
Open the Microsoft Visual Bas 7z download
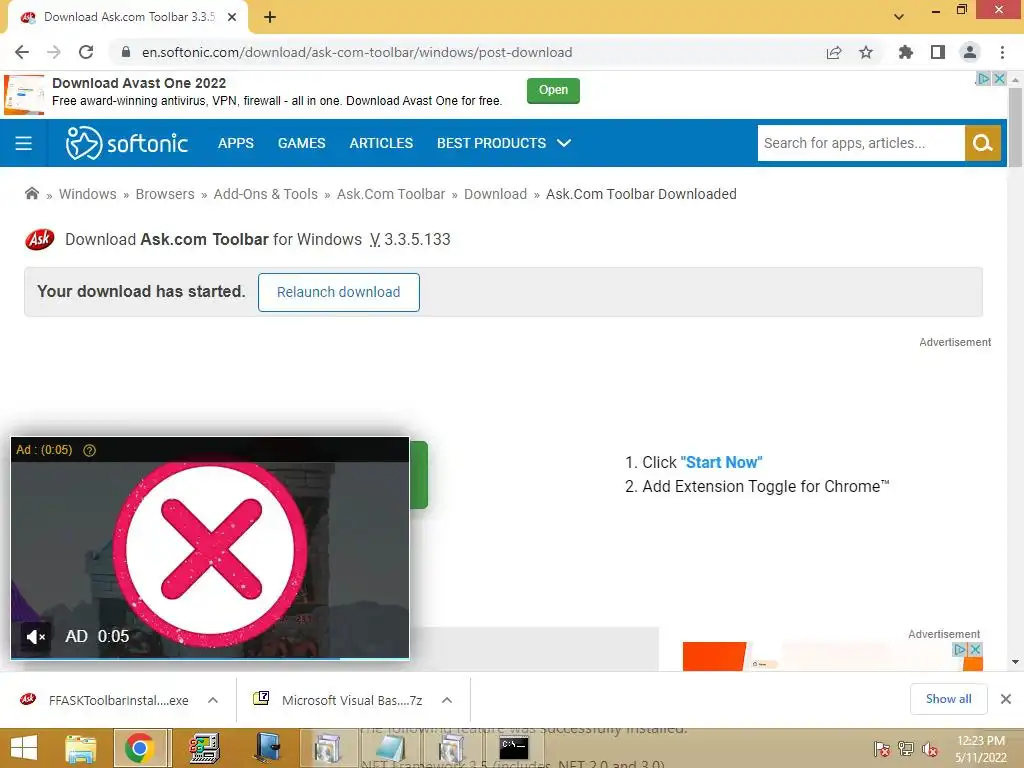(x=339, y=700)
